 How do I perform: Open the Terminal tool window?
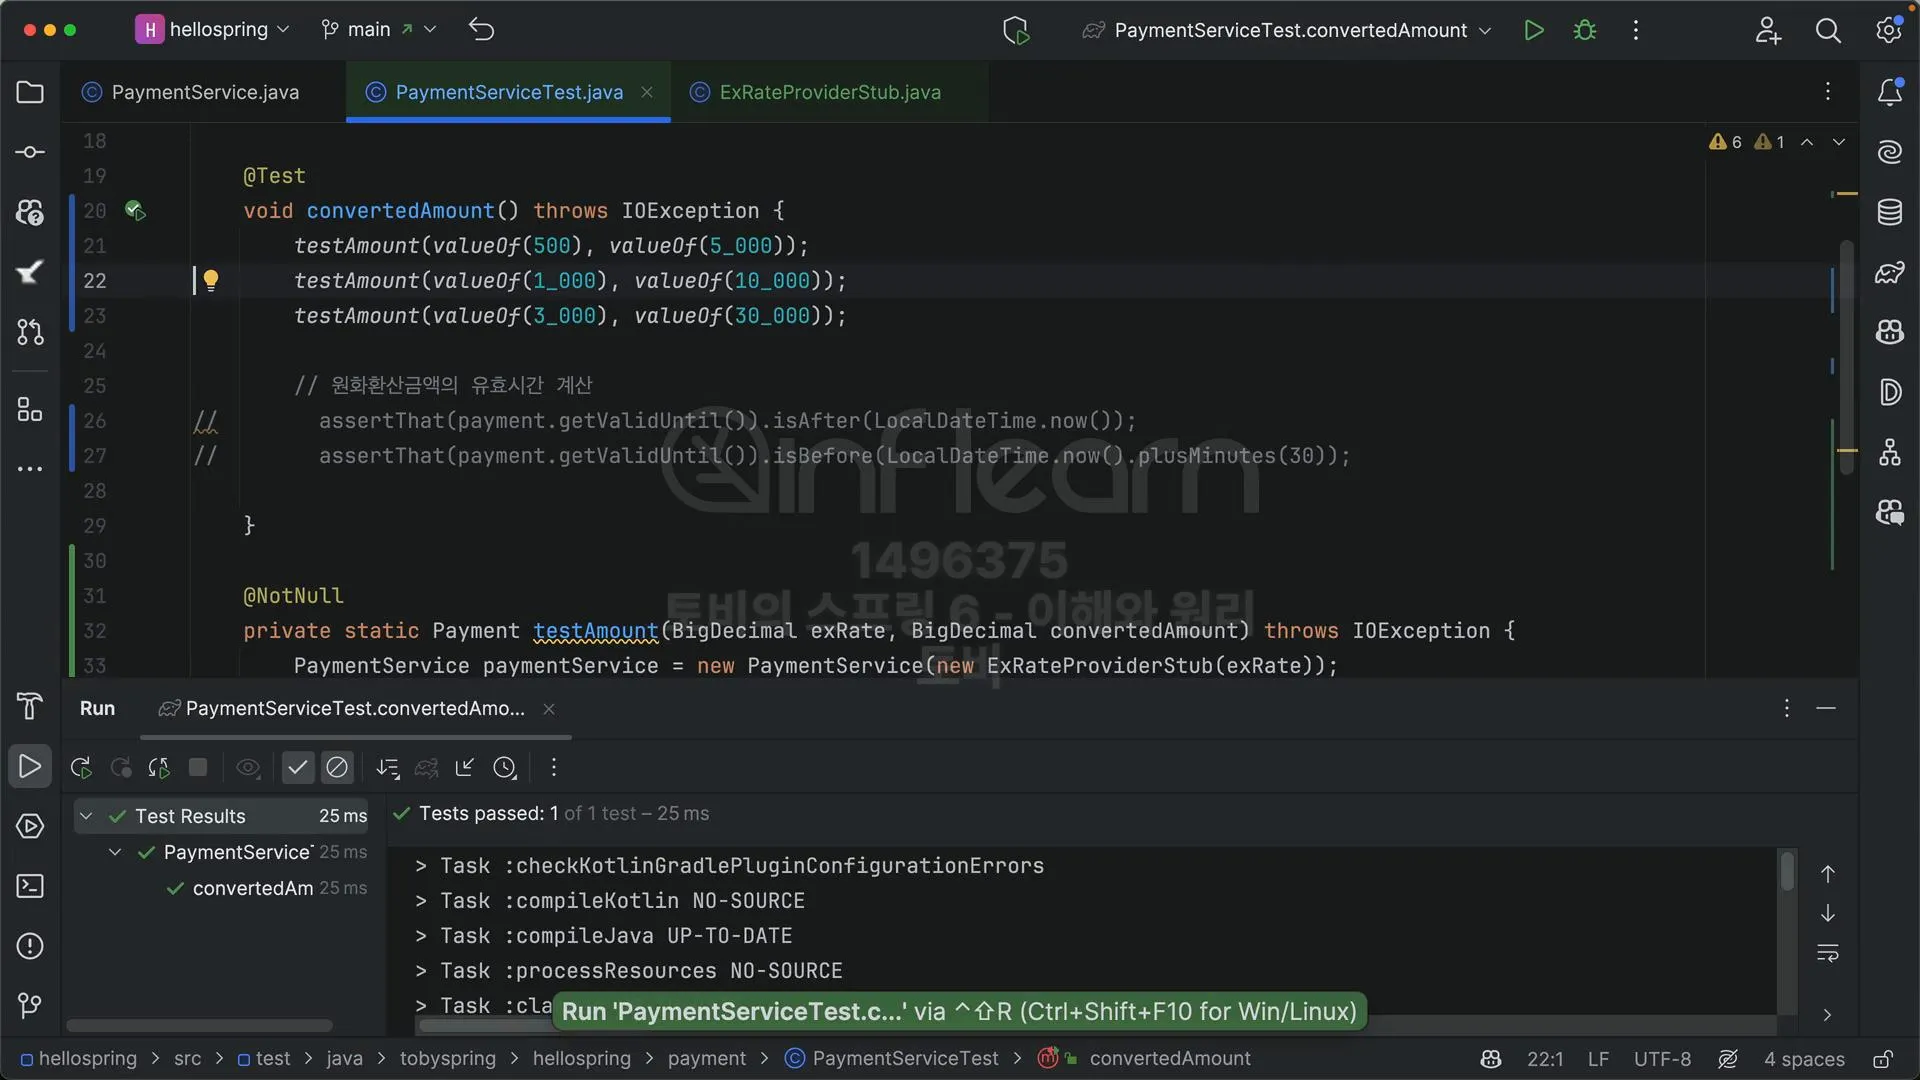pos(30,886)
